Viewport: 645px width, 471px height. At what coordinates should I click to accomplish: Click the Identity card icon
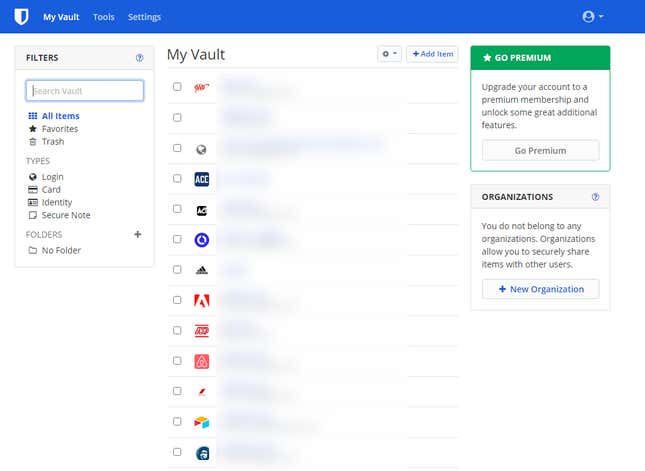[x=32, y=202]
